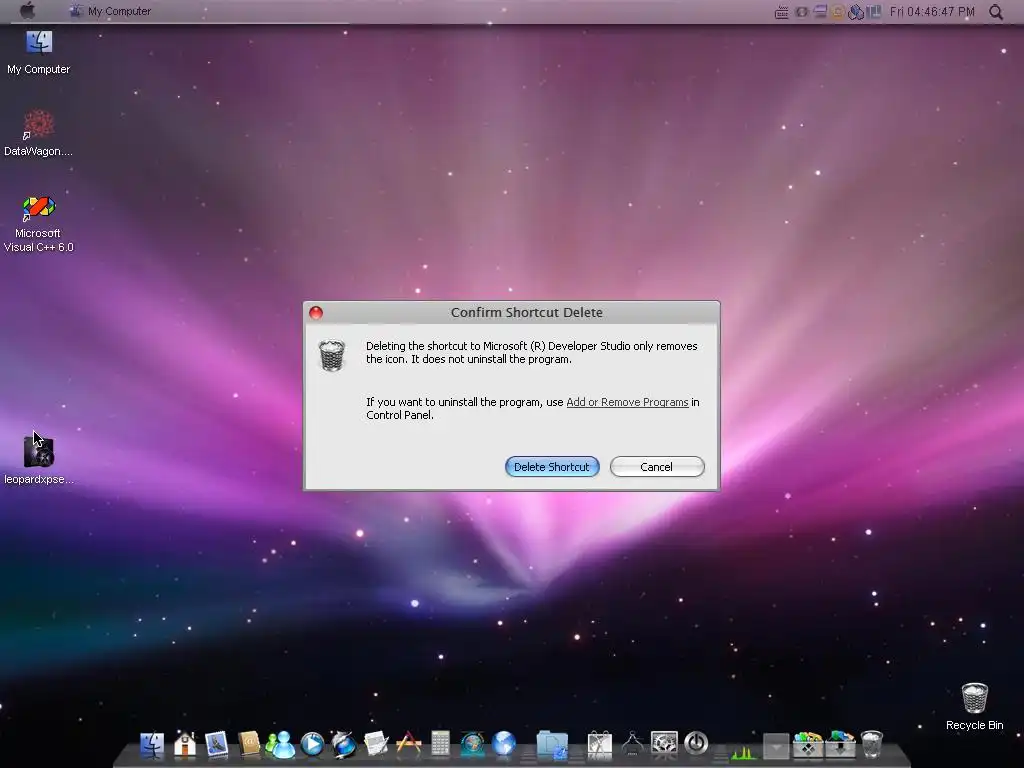Click the Delete Shortcut button
Image resolution: width=1024 pixels, height=768 pixels.
(x=552, y=467)
